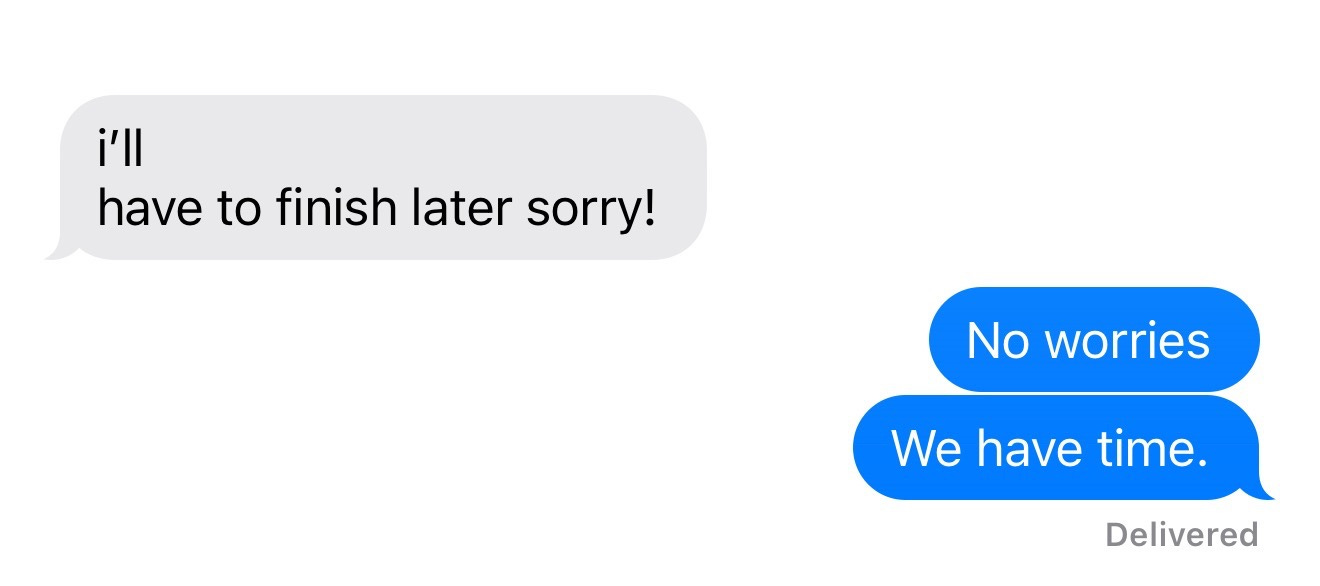Click the word "i'll" in gray bubble
Viewport: 1320px width, 586px height.
[121, 150]
